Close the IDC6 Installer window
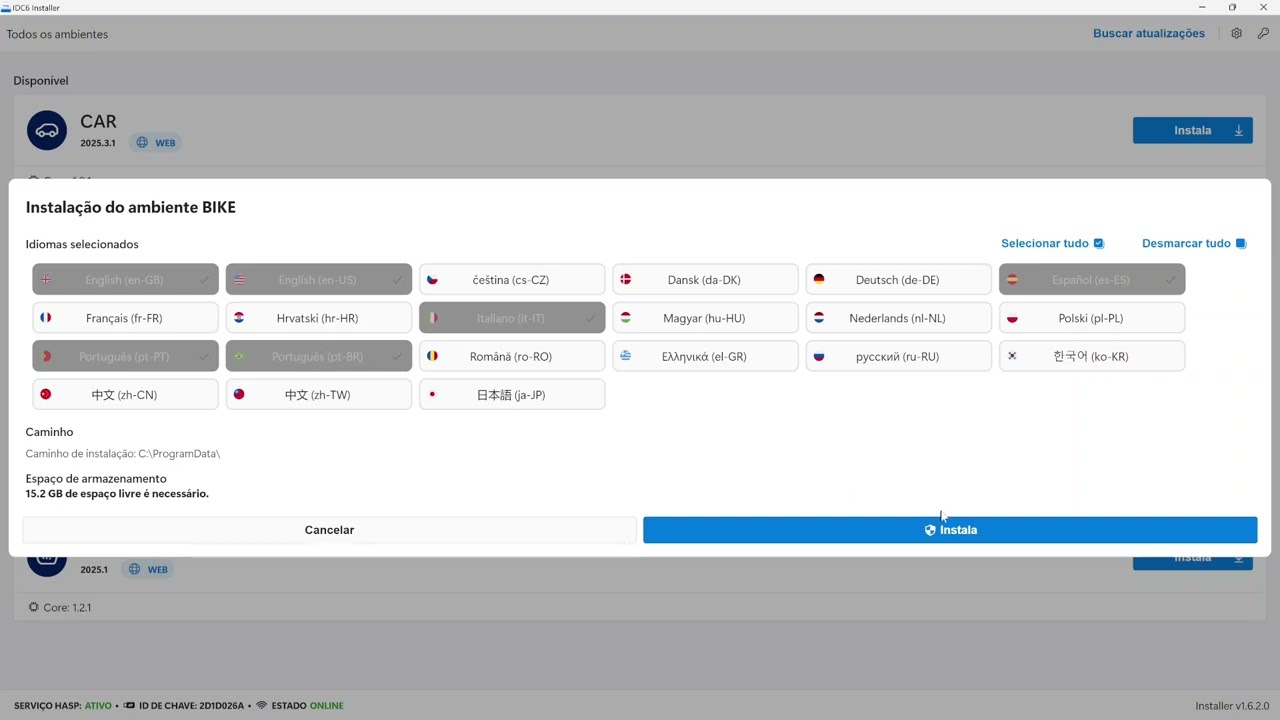The height and width of the screenshot is (720, 1280). pos(1263,7)
